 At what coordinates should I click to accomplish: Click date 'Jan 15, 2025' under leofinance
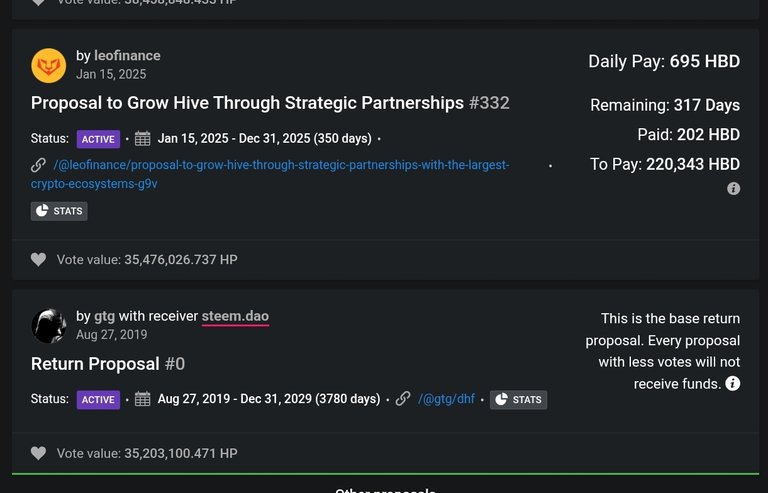pyautogui.click(x=111, y=74)
